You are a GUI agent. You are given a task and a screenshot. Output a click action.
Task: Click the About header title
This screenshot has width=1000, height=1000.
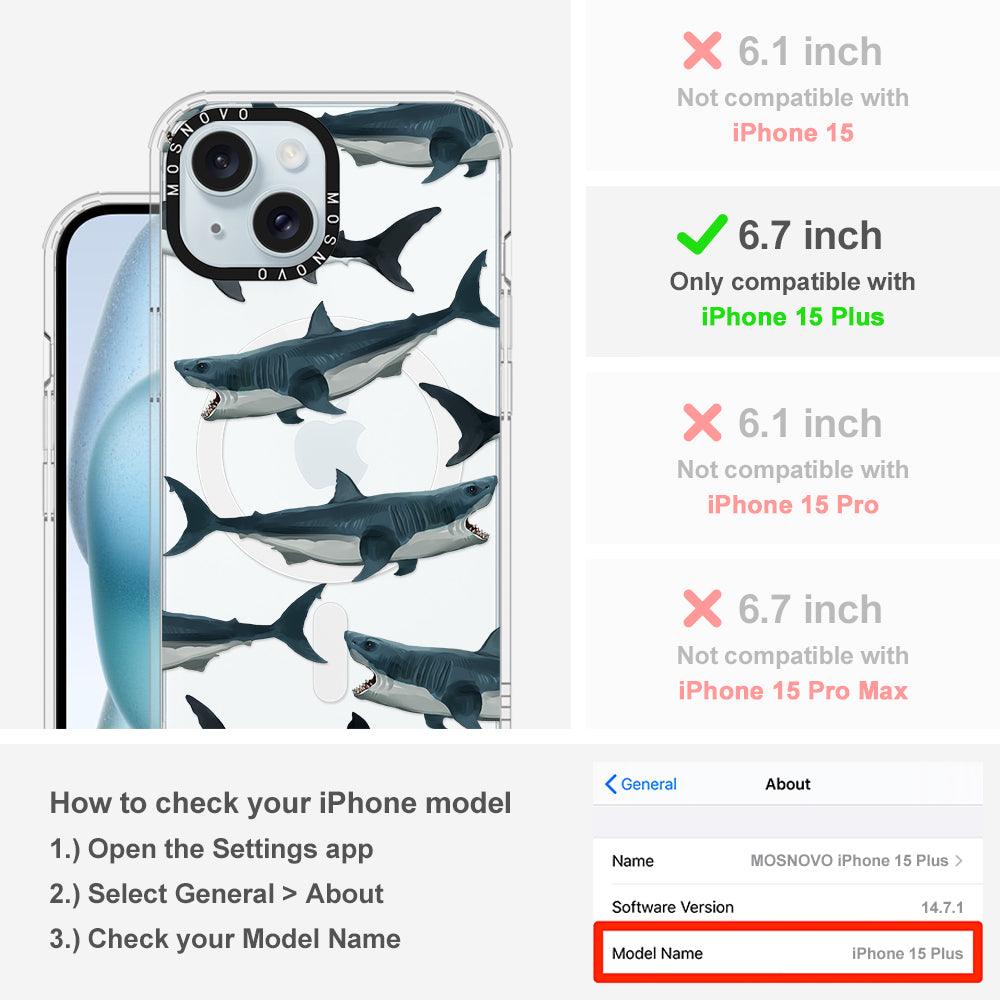[x=788, y=784]
